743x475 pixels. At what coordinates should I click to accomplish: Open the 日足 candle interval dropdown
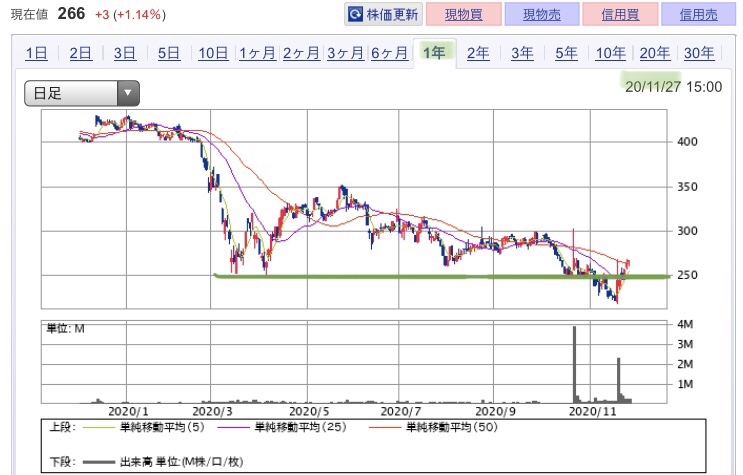click(x=82, y=93)
